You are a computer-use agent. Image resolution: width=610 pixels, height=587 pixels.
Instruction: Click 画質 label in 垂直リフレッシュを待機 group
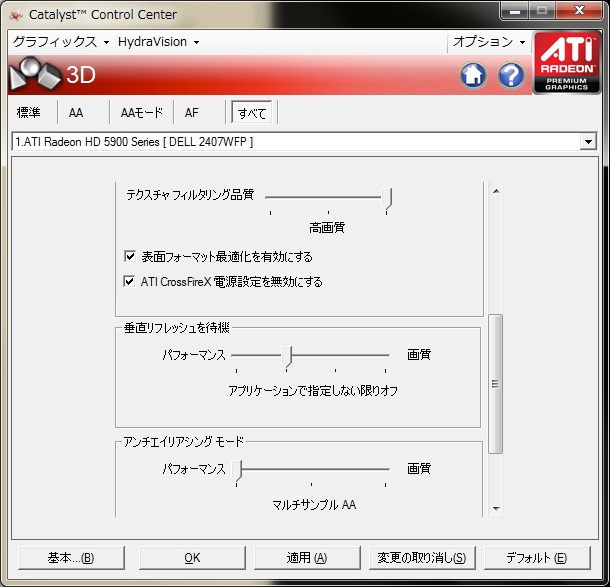pyautogui.click(x=419, y=354)
